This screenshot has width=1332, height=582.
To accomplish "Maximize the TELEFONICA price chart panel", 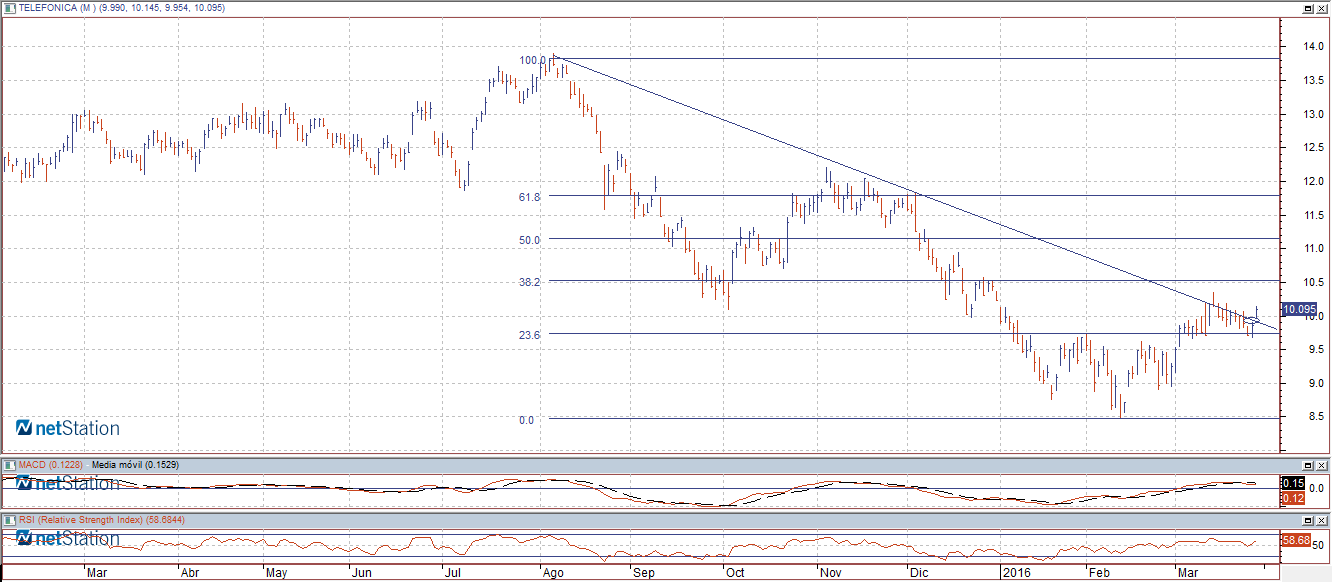I will (1307, 7).
